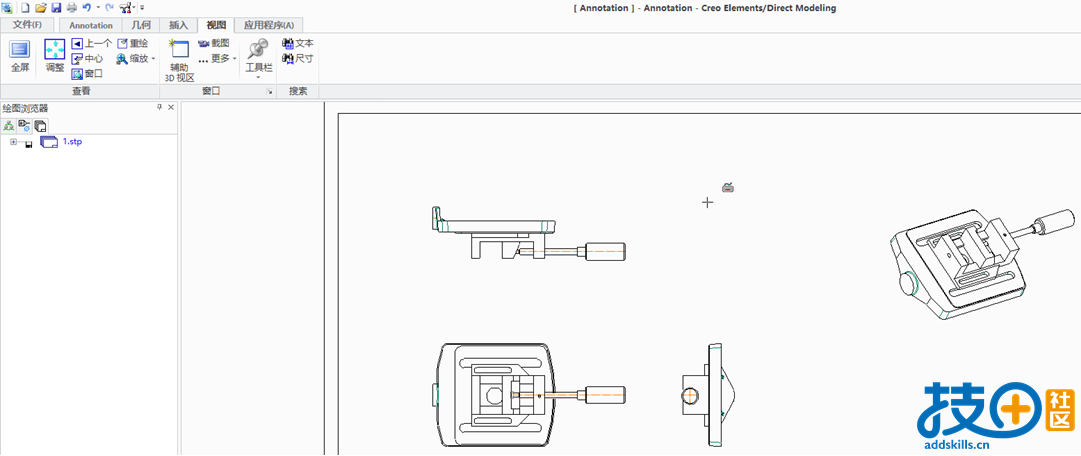The width and height of the screenshot is (1081, 456).
Task: Click the application logo icon in title bar
Action: (x=7, y=8)
